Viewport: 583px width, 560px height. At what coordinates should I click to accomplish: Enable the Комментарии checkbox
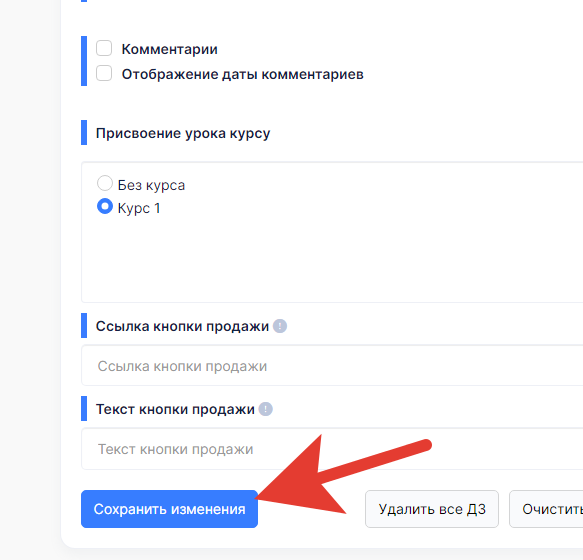click(x=104, y=48)
